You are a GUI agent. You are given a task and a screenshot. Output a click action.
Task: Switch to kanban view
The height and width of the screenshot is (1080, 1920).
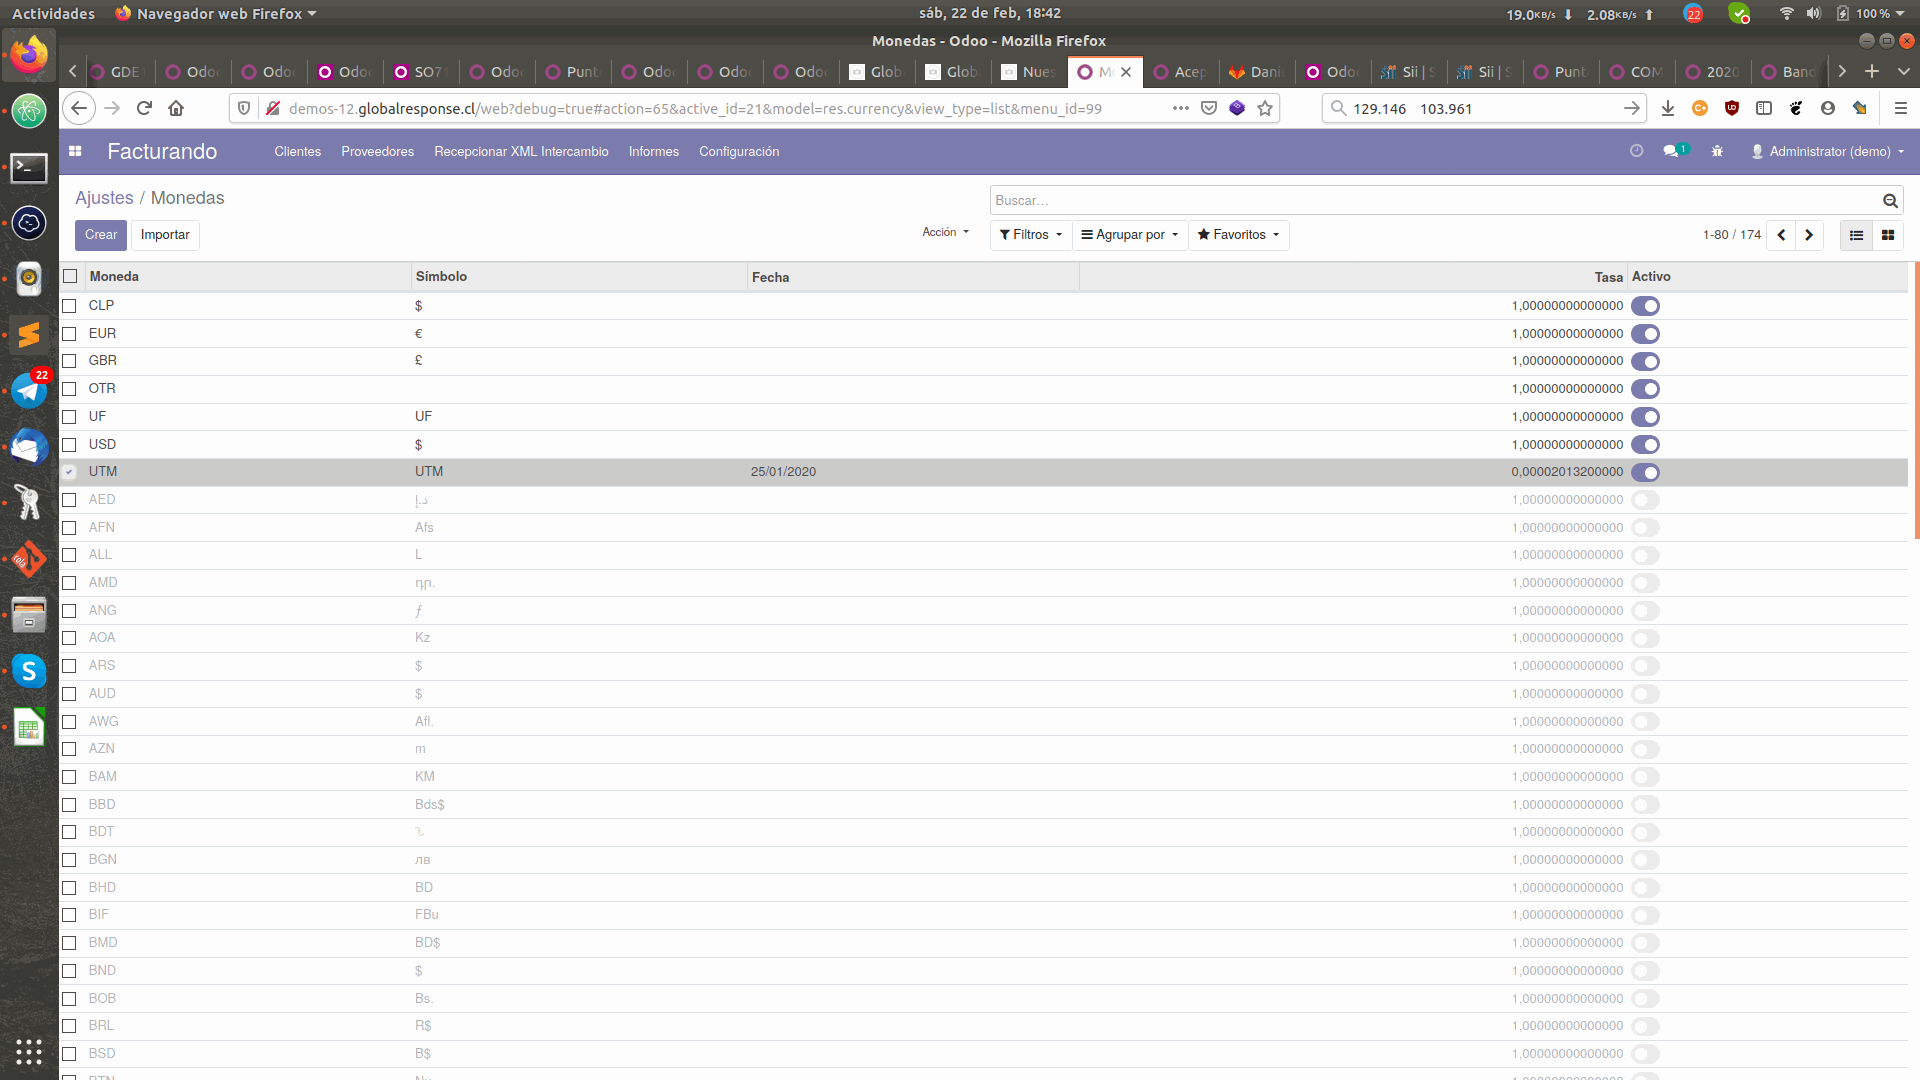tap(1887, 235)
